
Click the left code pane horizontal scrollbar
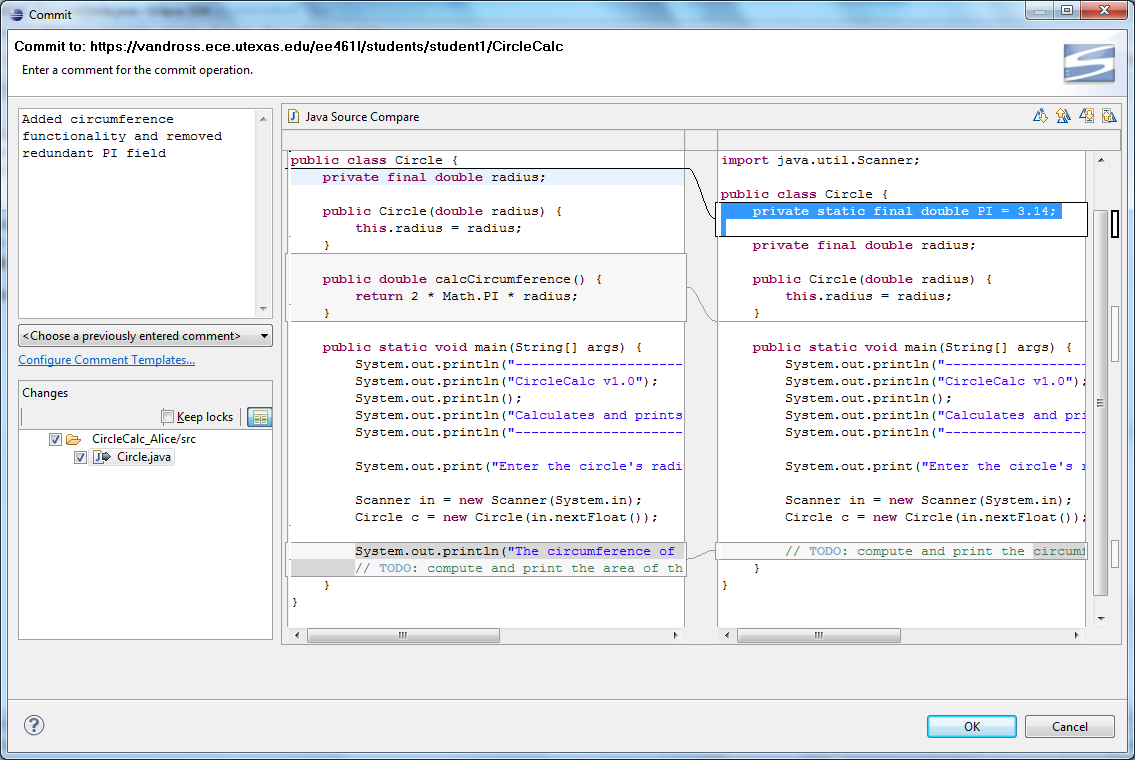coord(403,635)
